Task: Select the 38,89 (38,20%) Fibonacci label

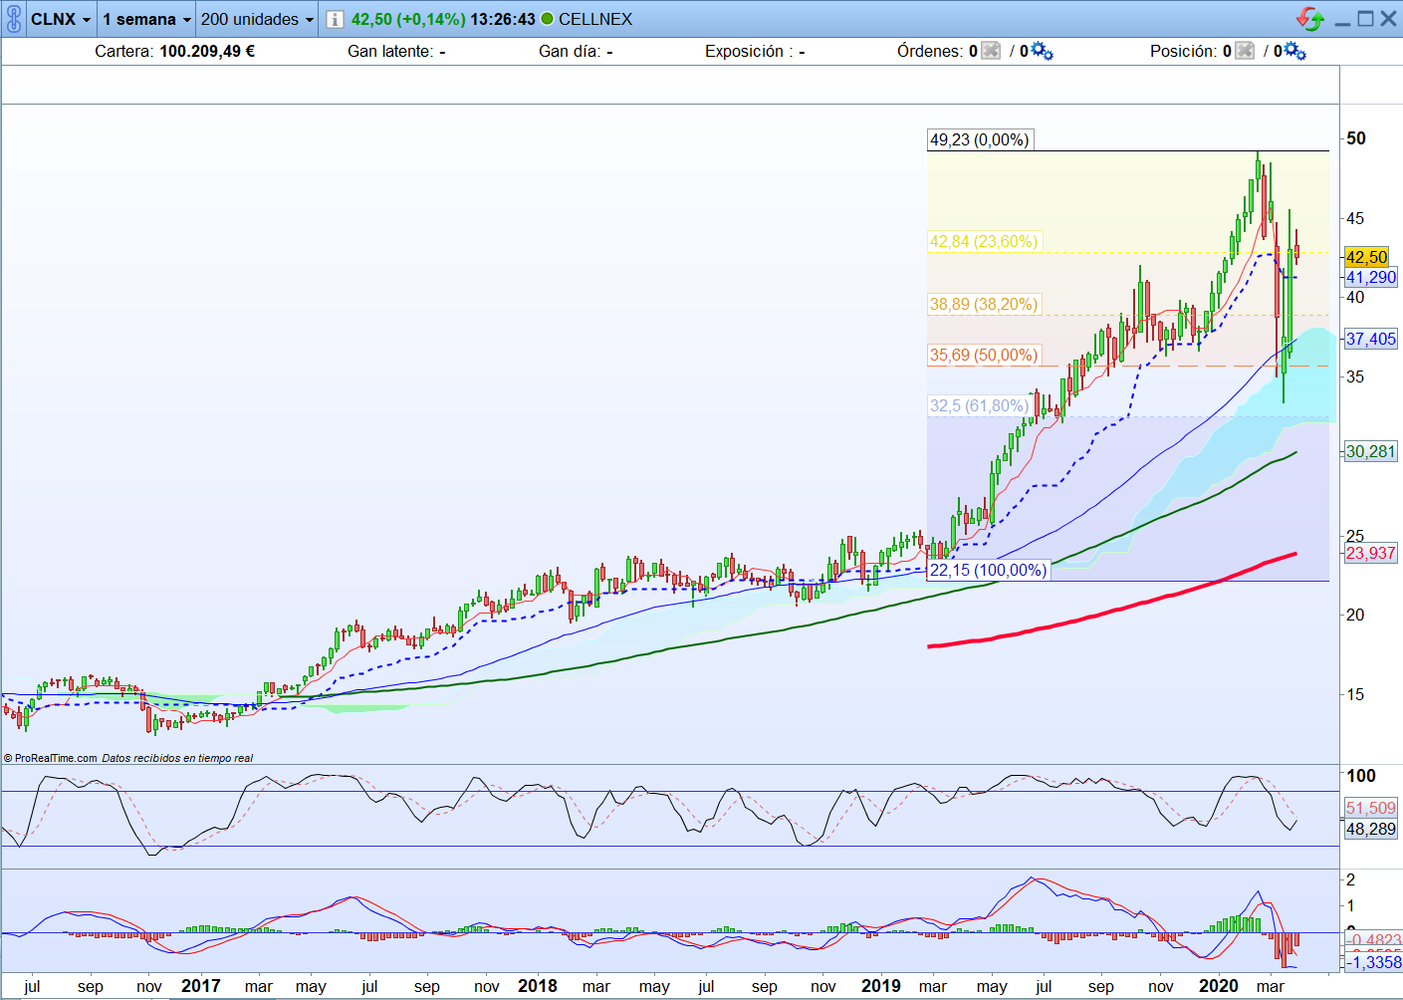Action: (984, 304)
